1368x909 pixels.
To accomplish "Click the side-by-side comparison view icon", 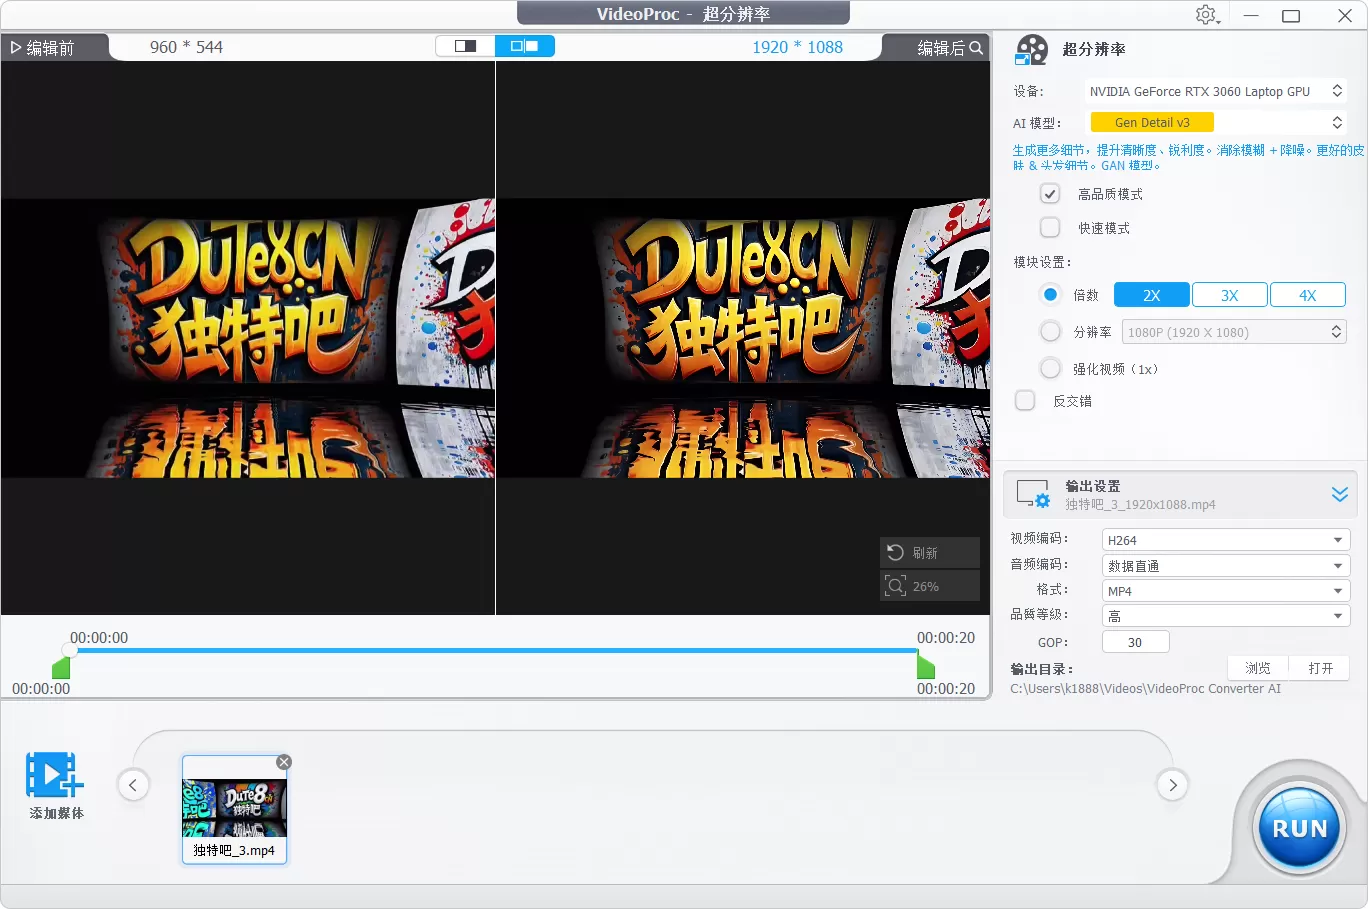I will [525, 46].
